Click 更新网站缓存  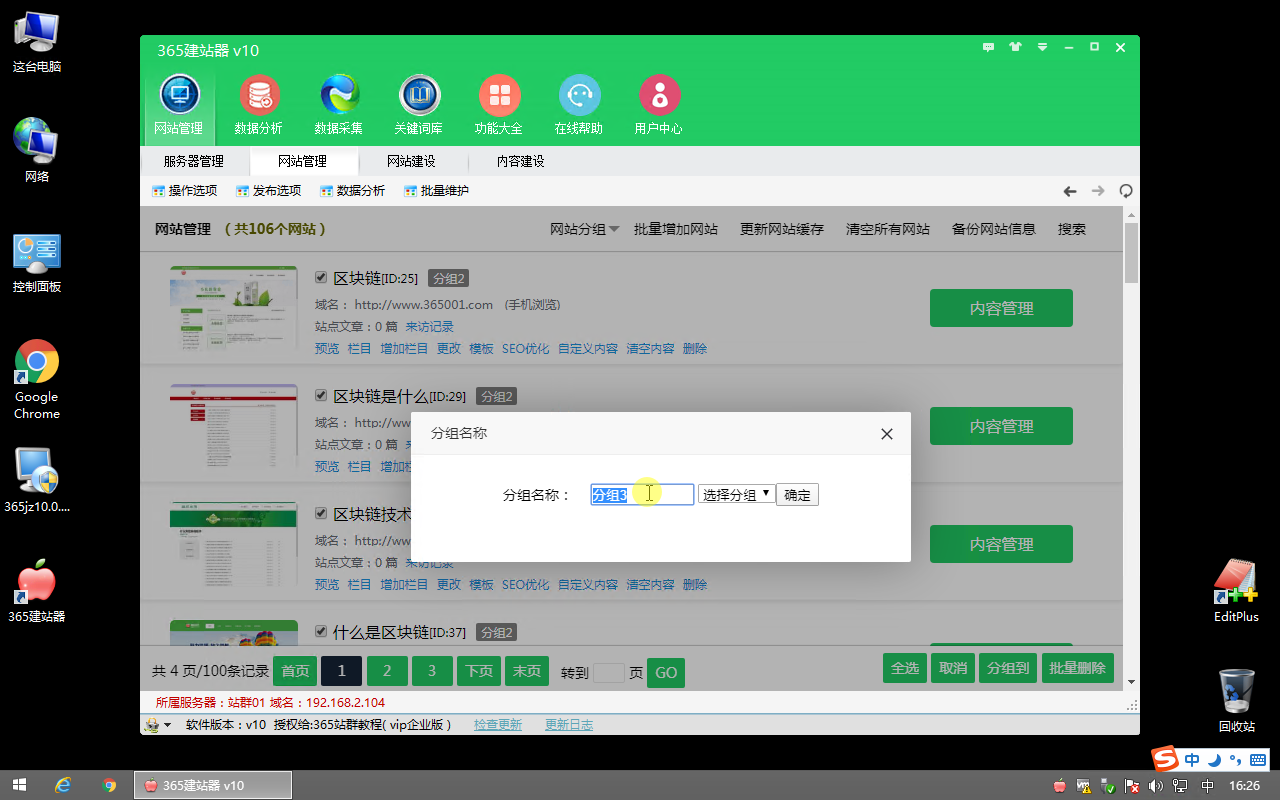pyautogui.click(x=782, y=229)
